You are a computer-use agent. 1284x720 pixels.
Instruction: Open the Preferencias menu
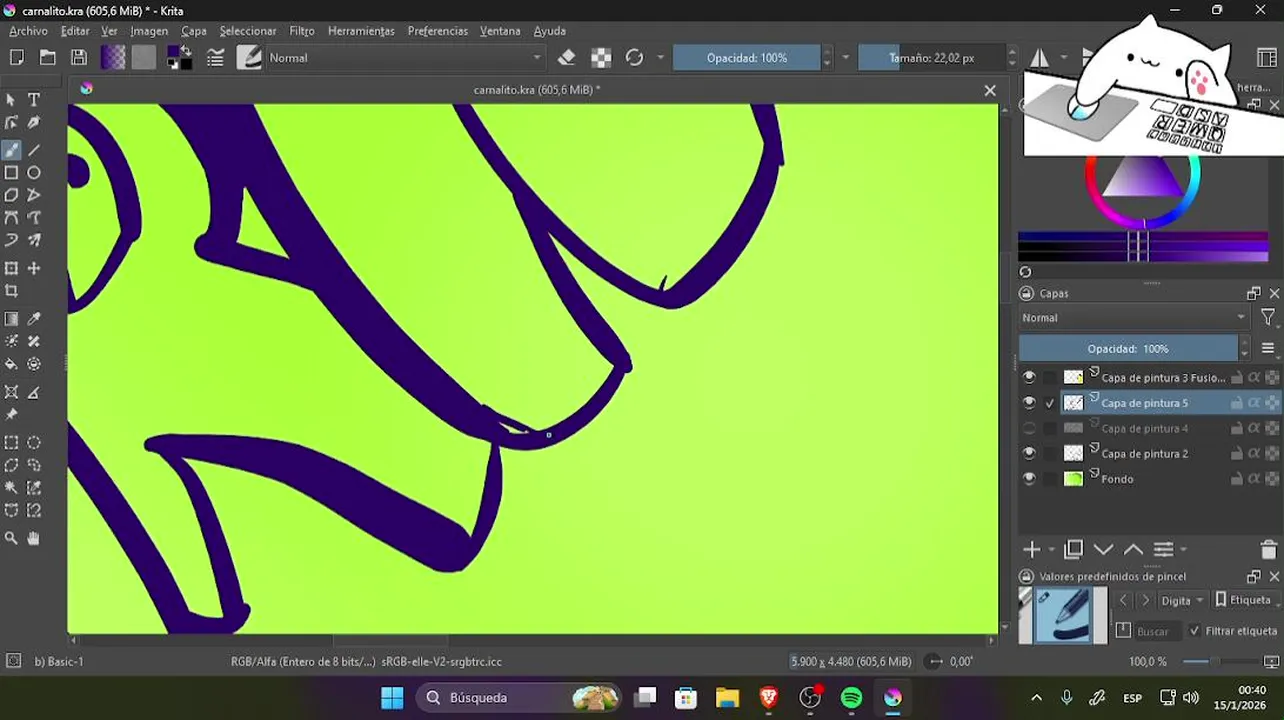pyautogui.click(x=438, y=31)
